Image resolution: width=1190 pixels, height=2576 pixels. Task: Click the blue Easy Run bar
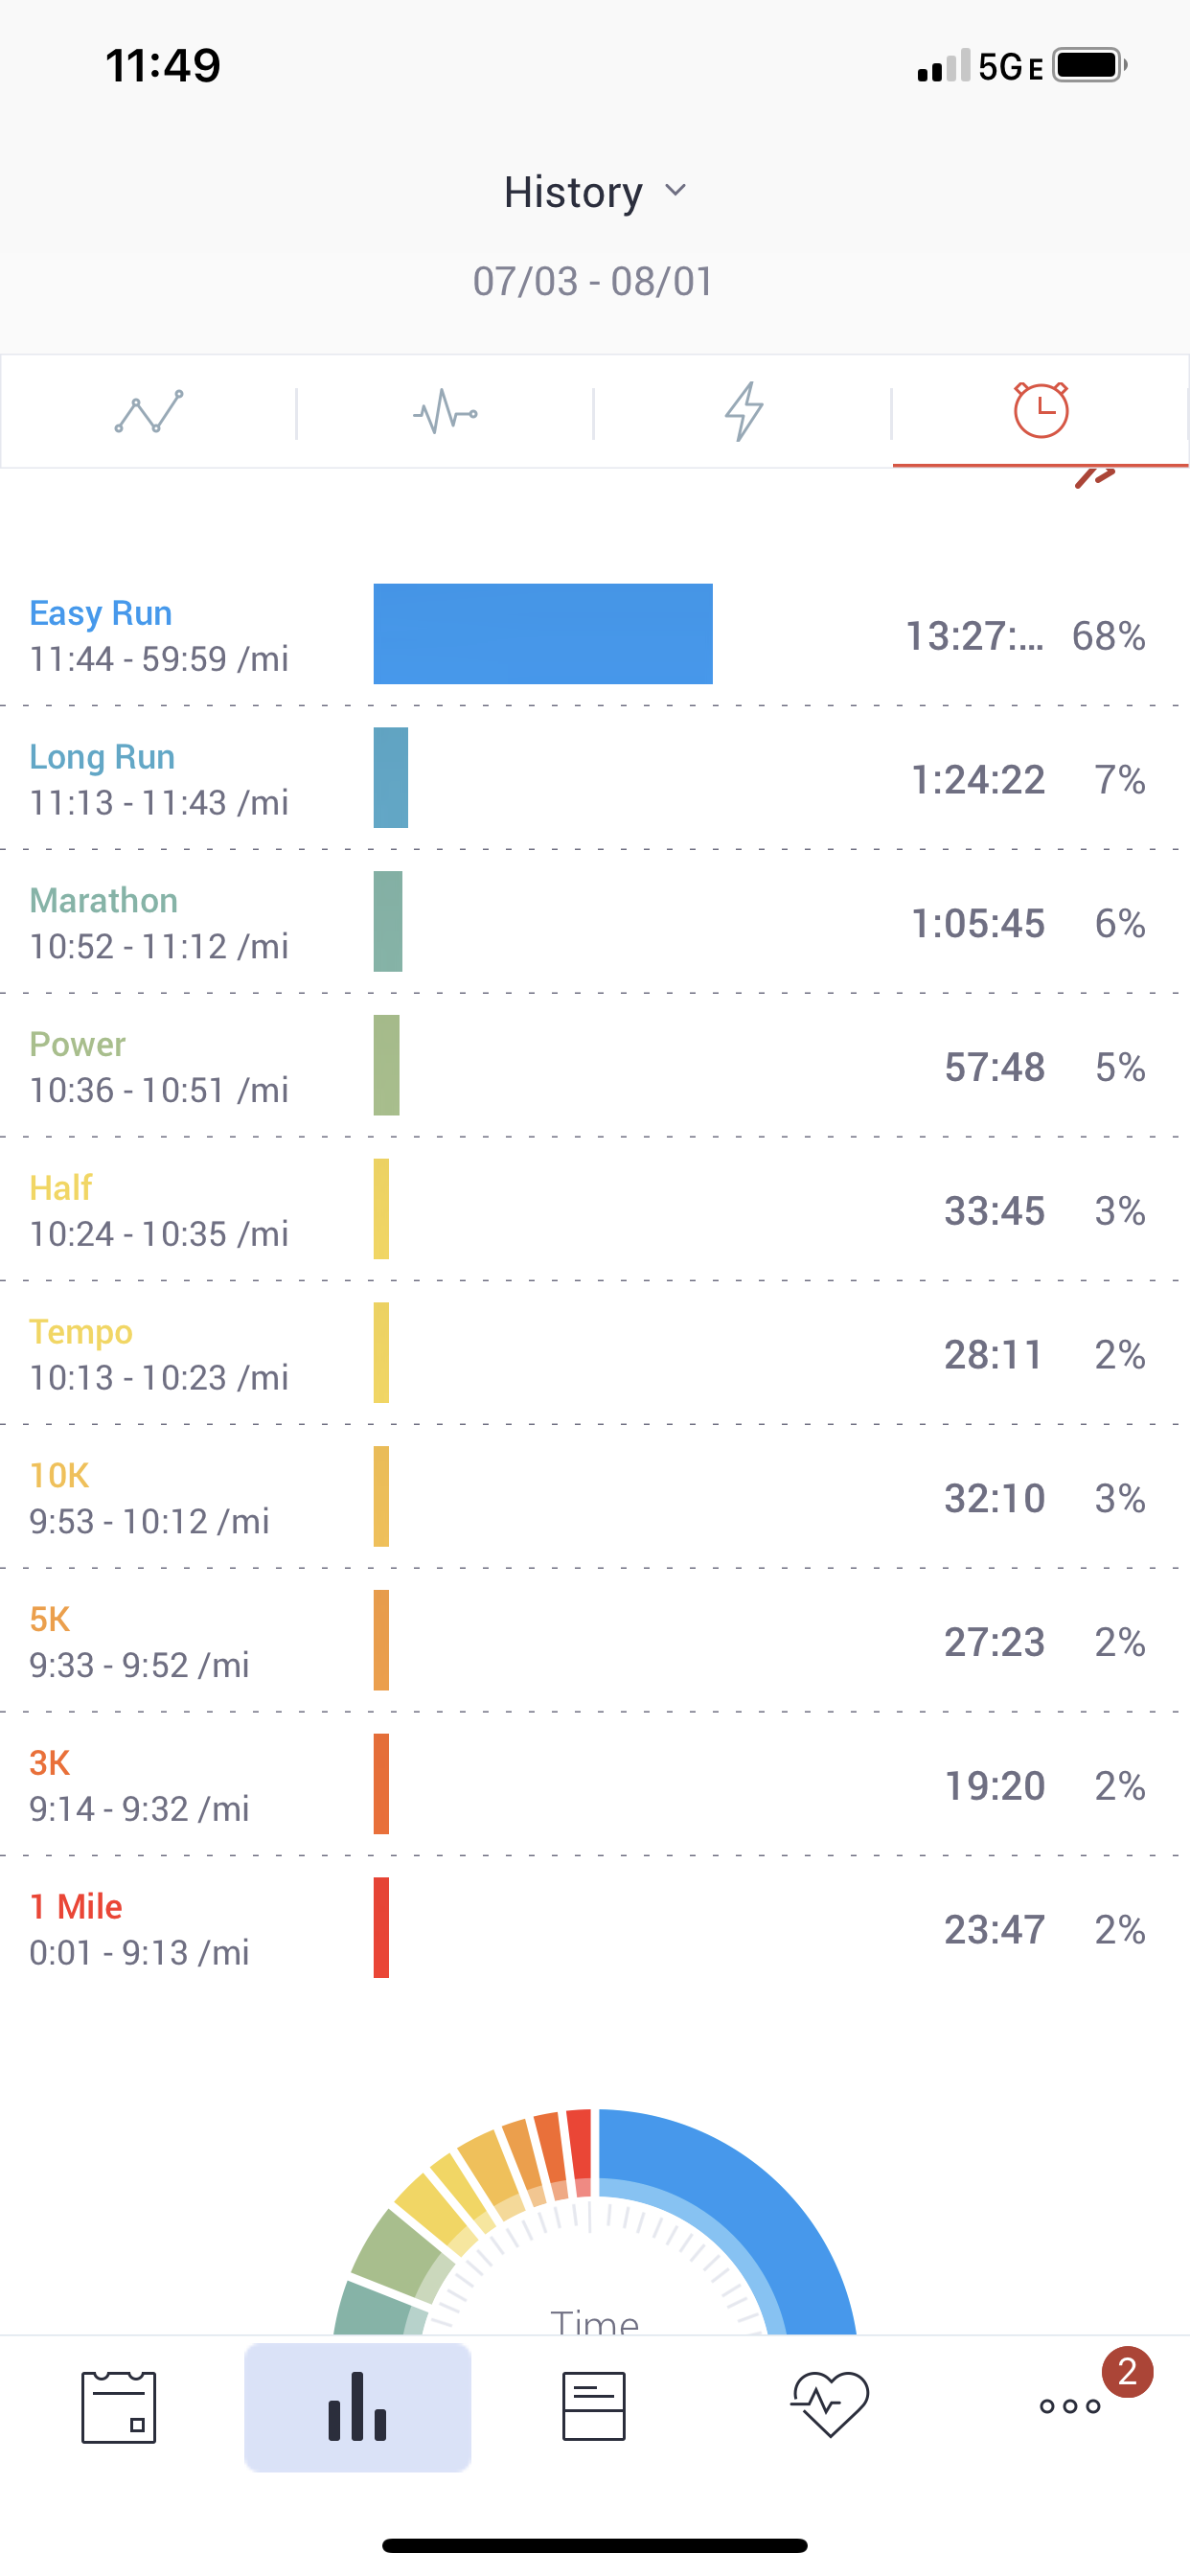click(x=543, y=634)
